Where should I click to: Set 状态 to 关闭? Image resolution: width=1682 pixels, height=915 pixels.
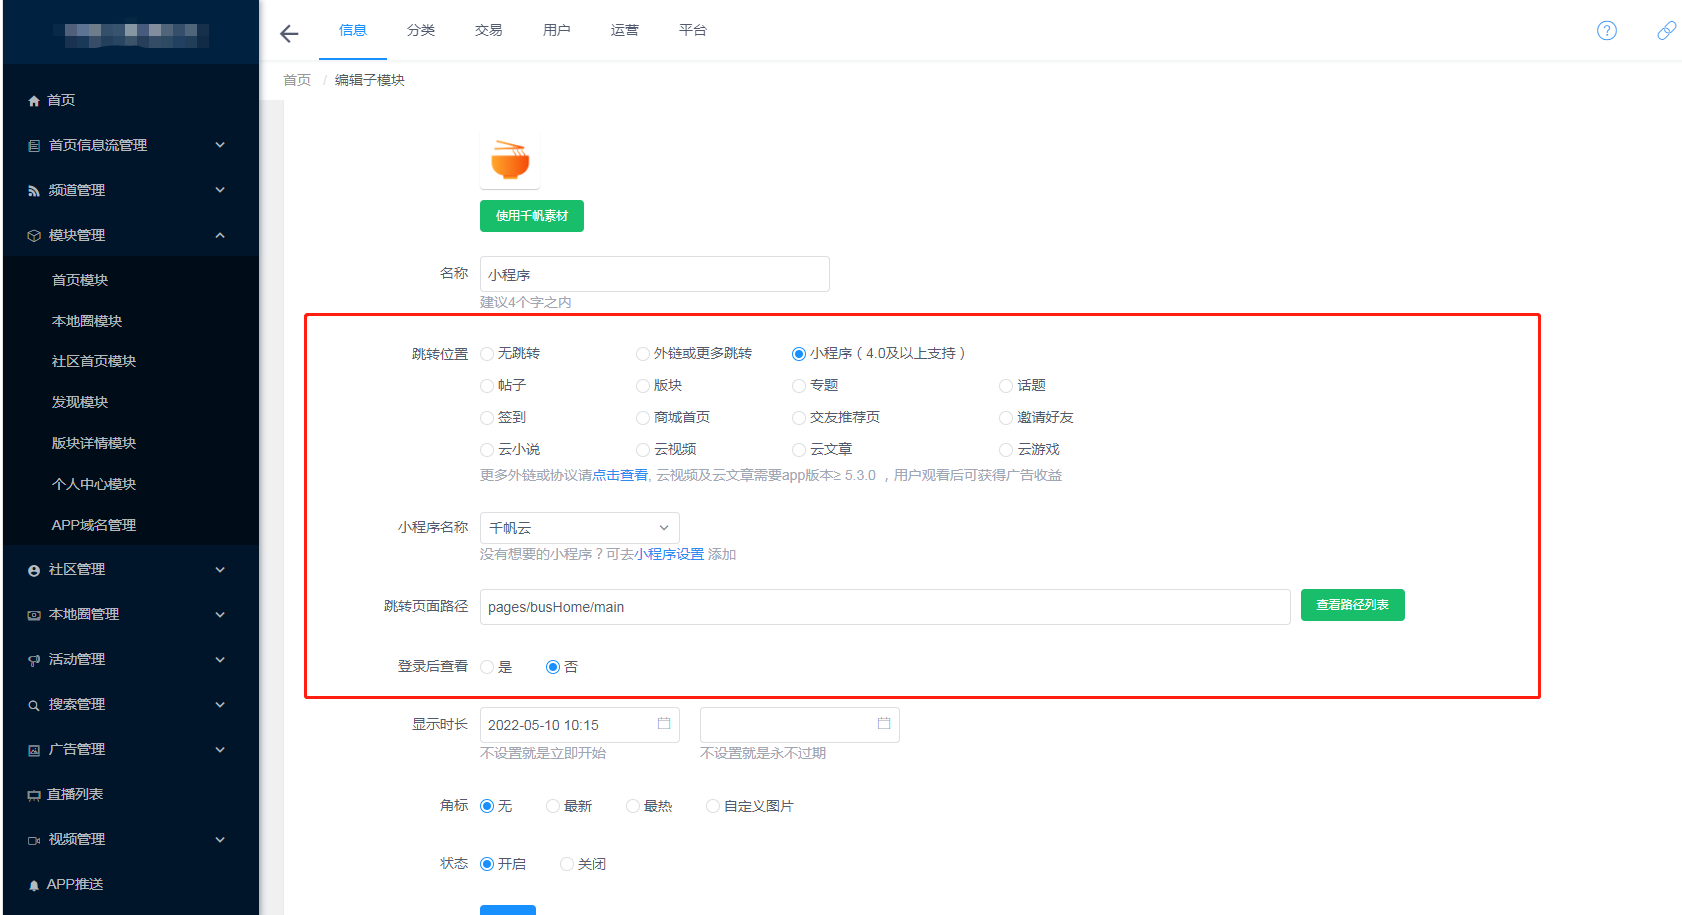coord(567,864)
